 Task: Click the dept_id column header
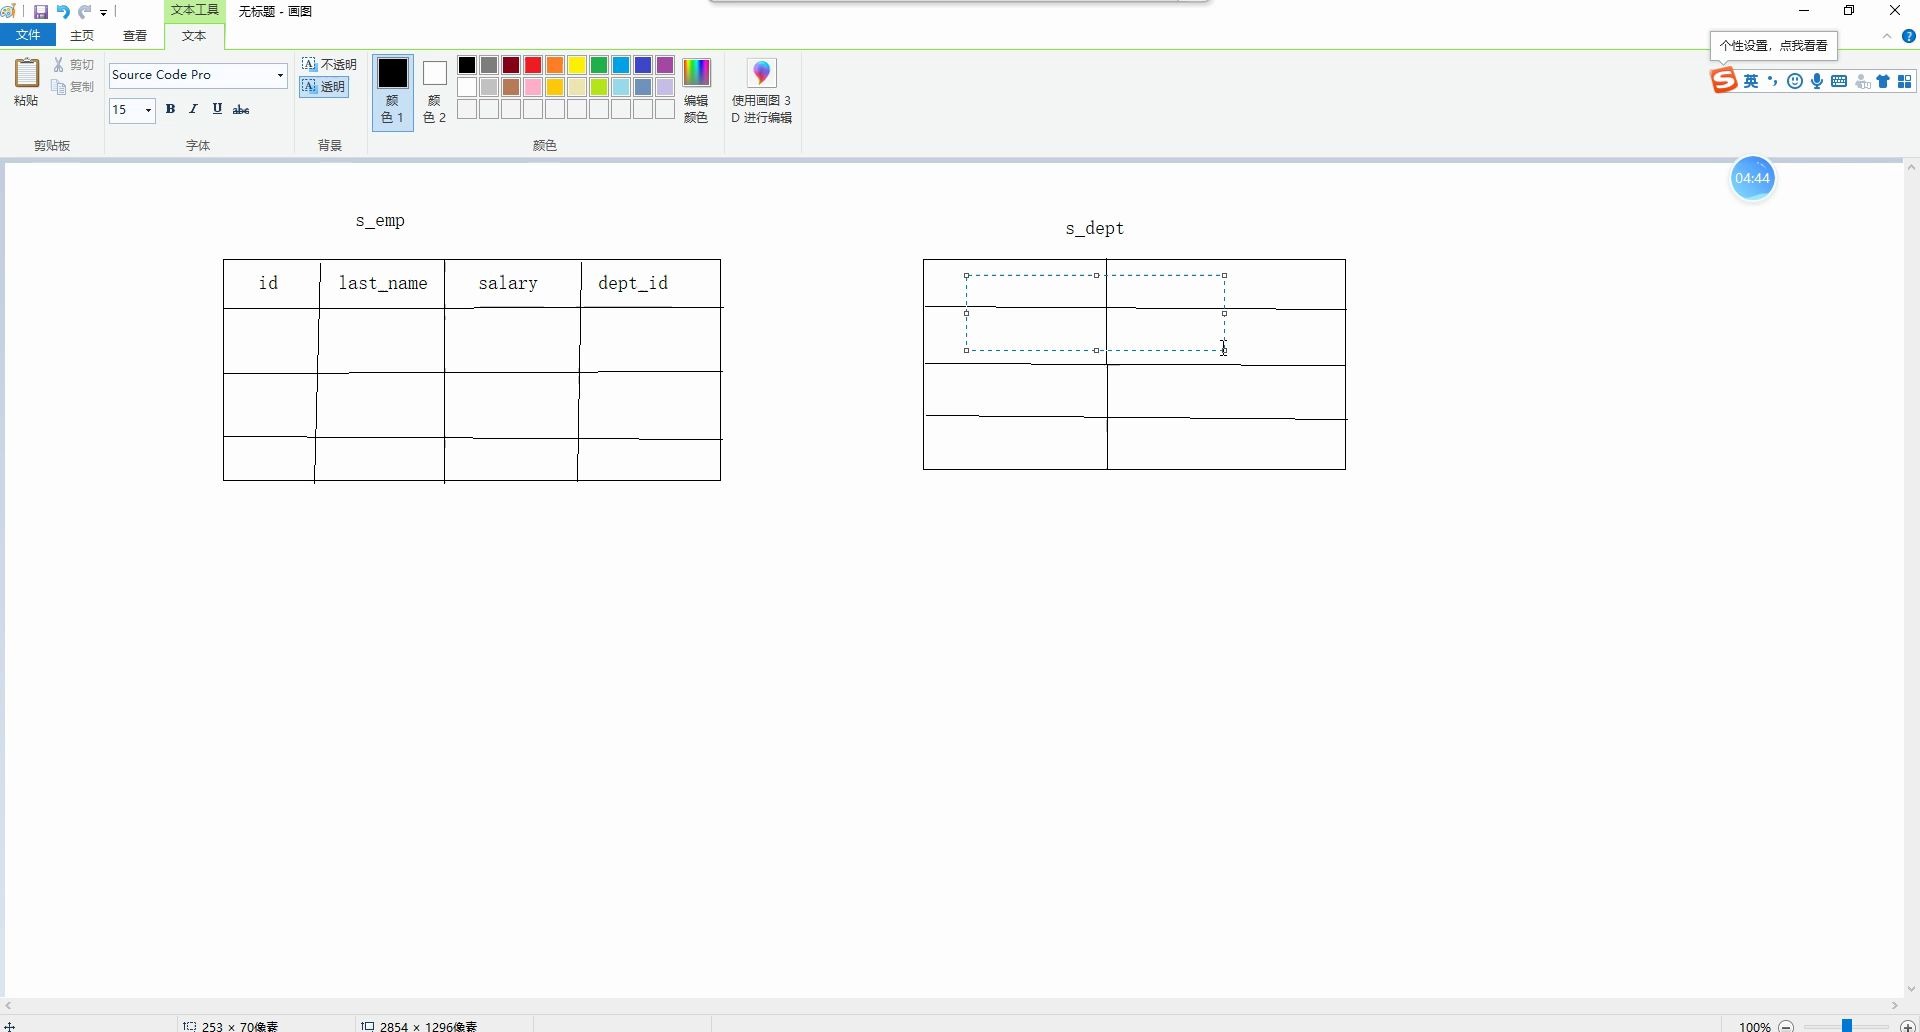tap(633, 283)
